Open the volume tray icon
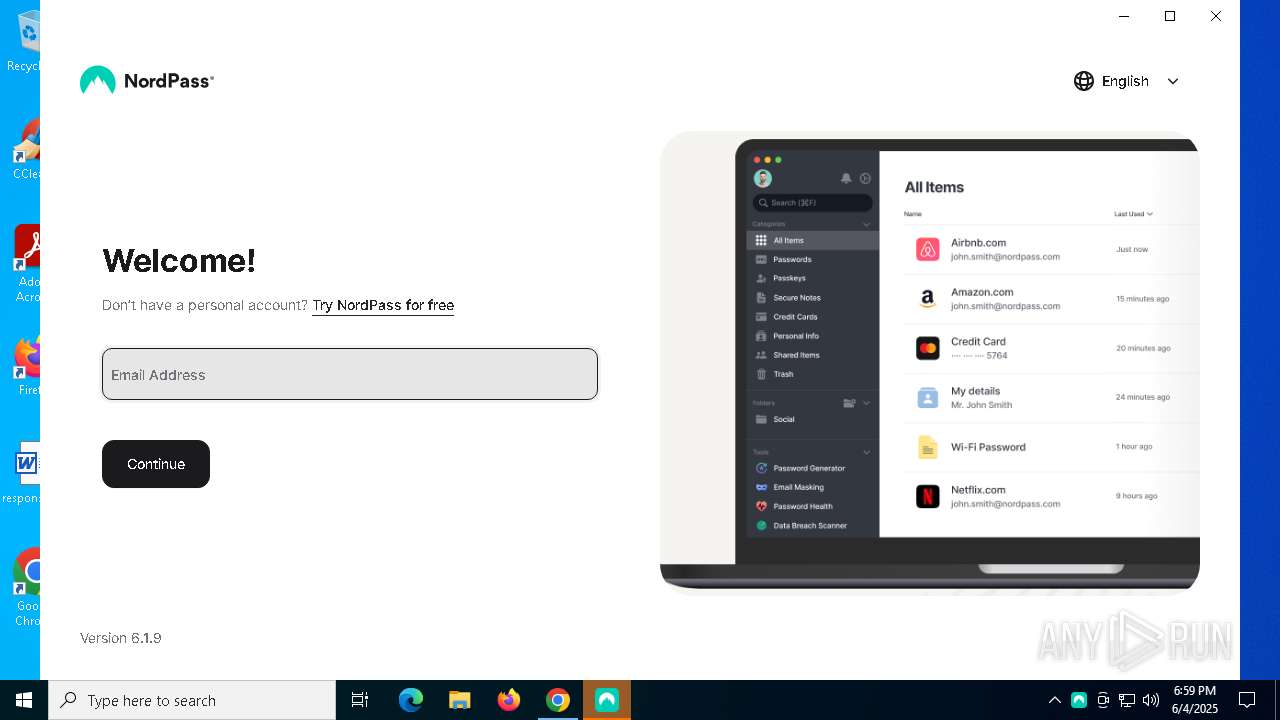Image resolution: width=1280 pixels, height=720 pixels. point(1151,700)
